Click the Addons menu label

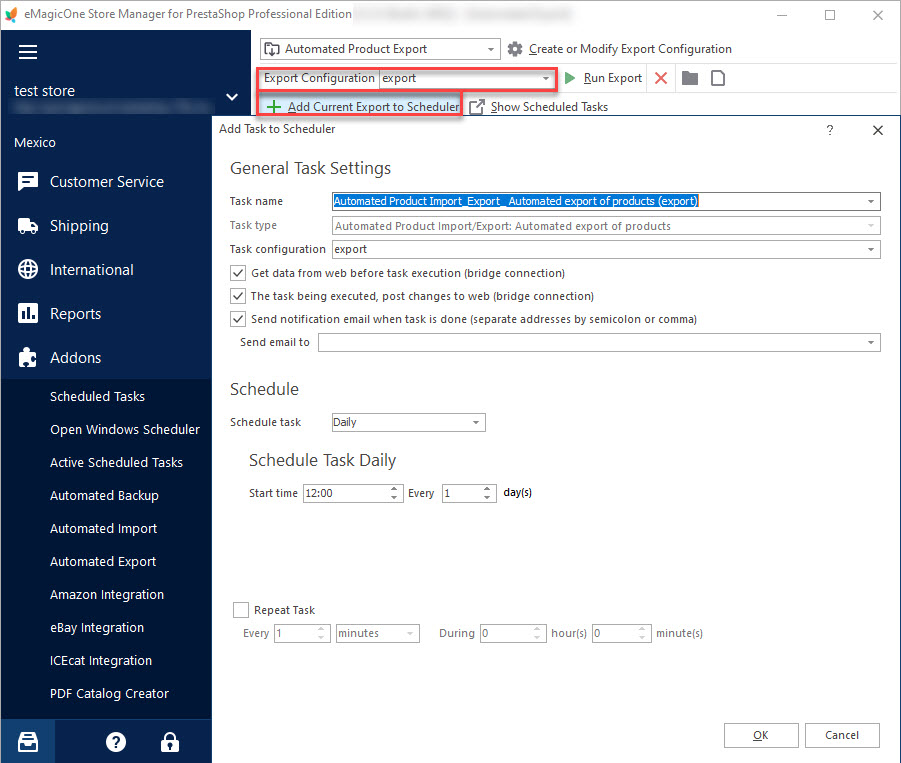75,357
